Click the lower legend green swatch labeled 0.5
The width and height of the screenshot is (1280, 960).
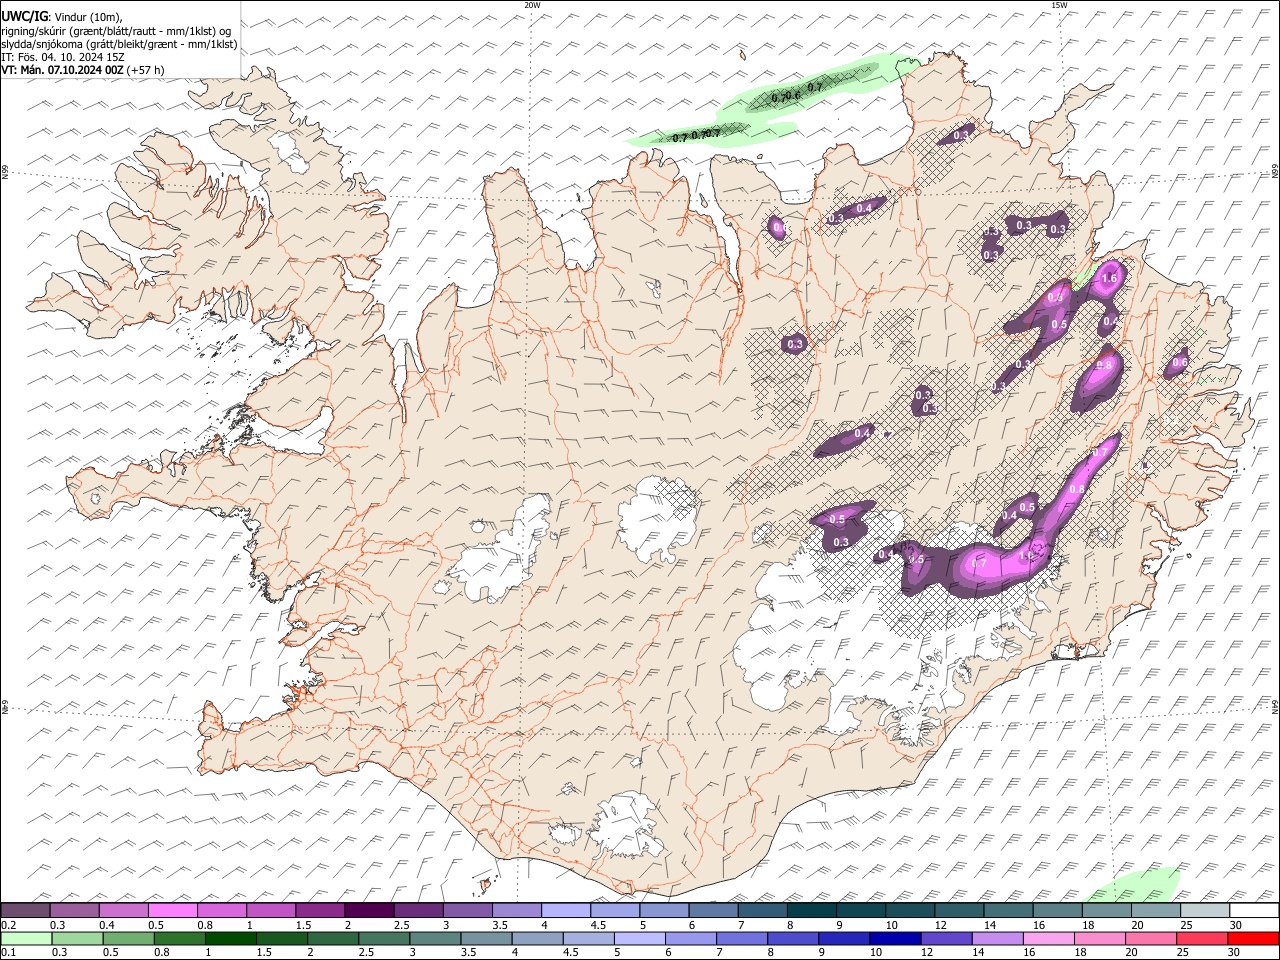[128, 938]
